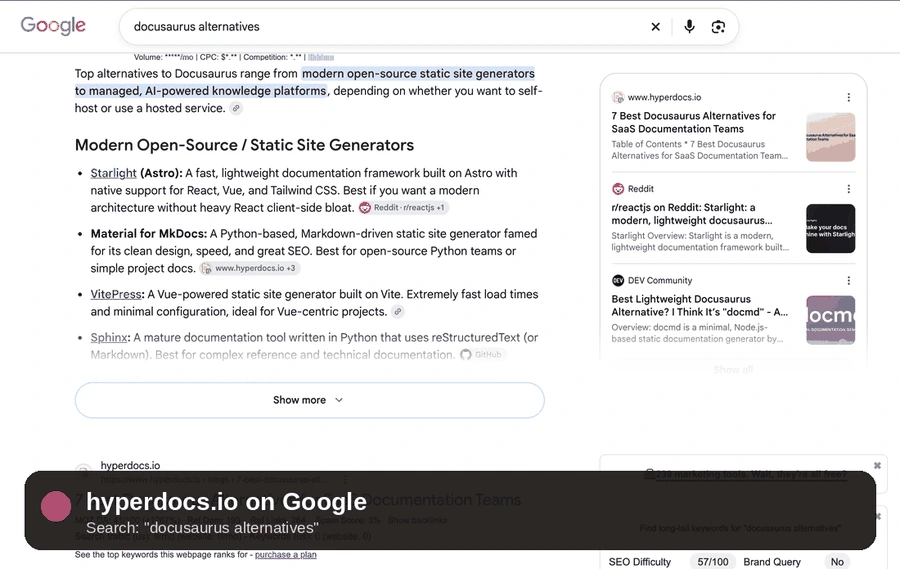The height and width of the screenshot is (569, 900).
Task: Open options menu for Reddit source card
Action: [848, 189]
